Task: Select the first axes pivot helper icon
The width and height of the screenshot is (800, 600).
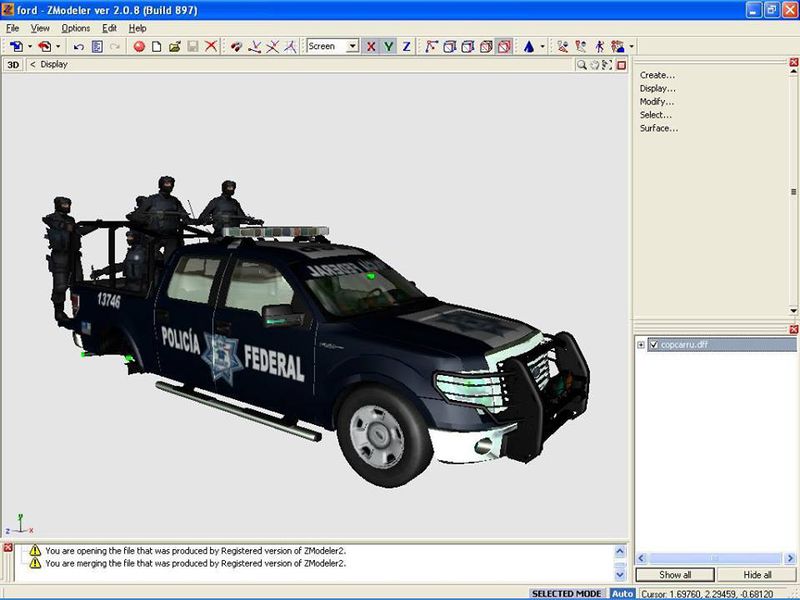Action: [254, 47]
